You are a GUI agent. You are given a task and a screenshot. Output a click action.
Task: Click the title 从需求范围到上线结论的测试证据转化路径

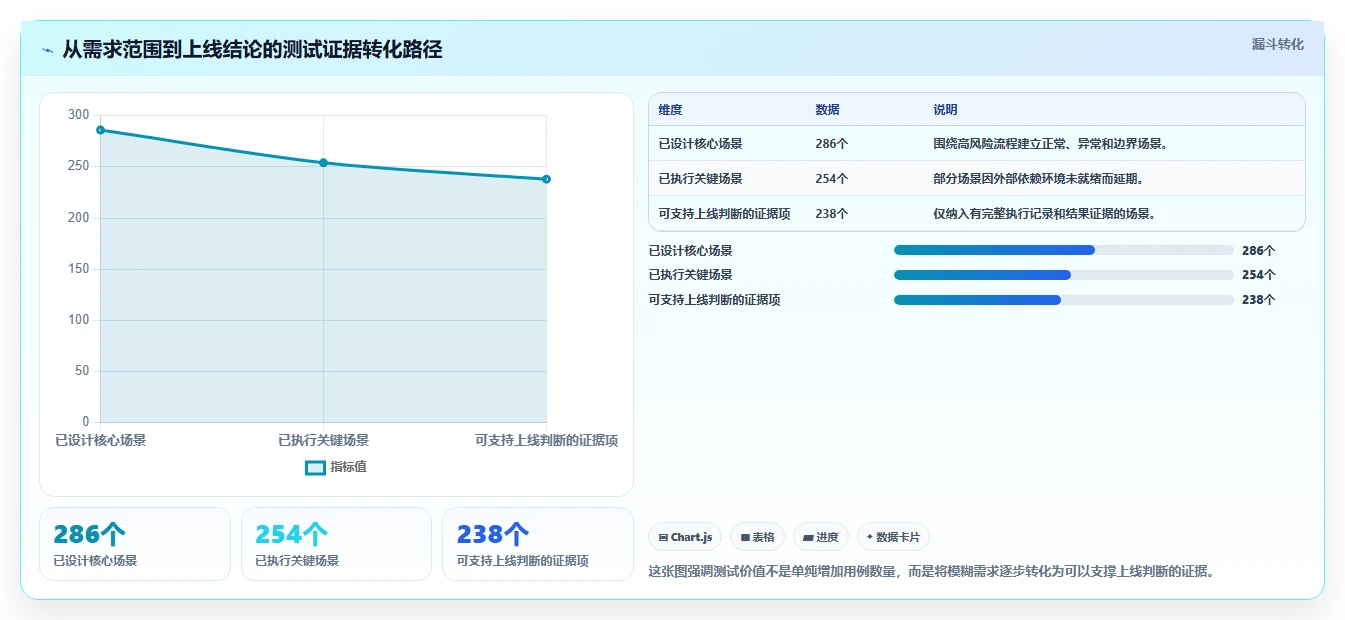252,49
